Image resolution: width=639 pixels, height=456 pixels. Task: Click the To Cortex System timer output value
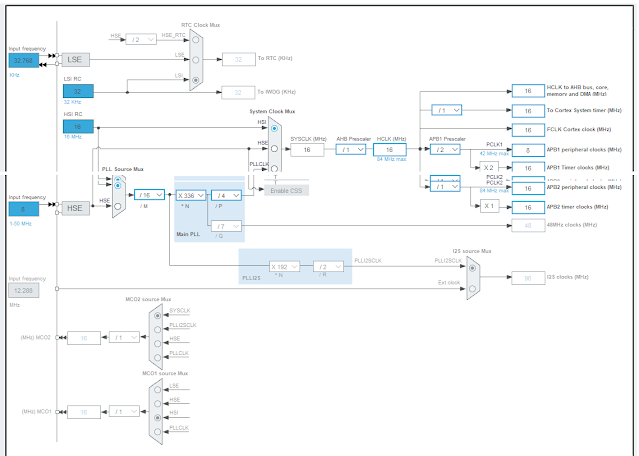coord(528,111)
